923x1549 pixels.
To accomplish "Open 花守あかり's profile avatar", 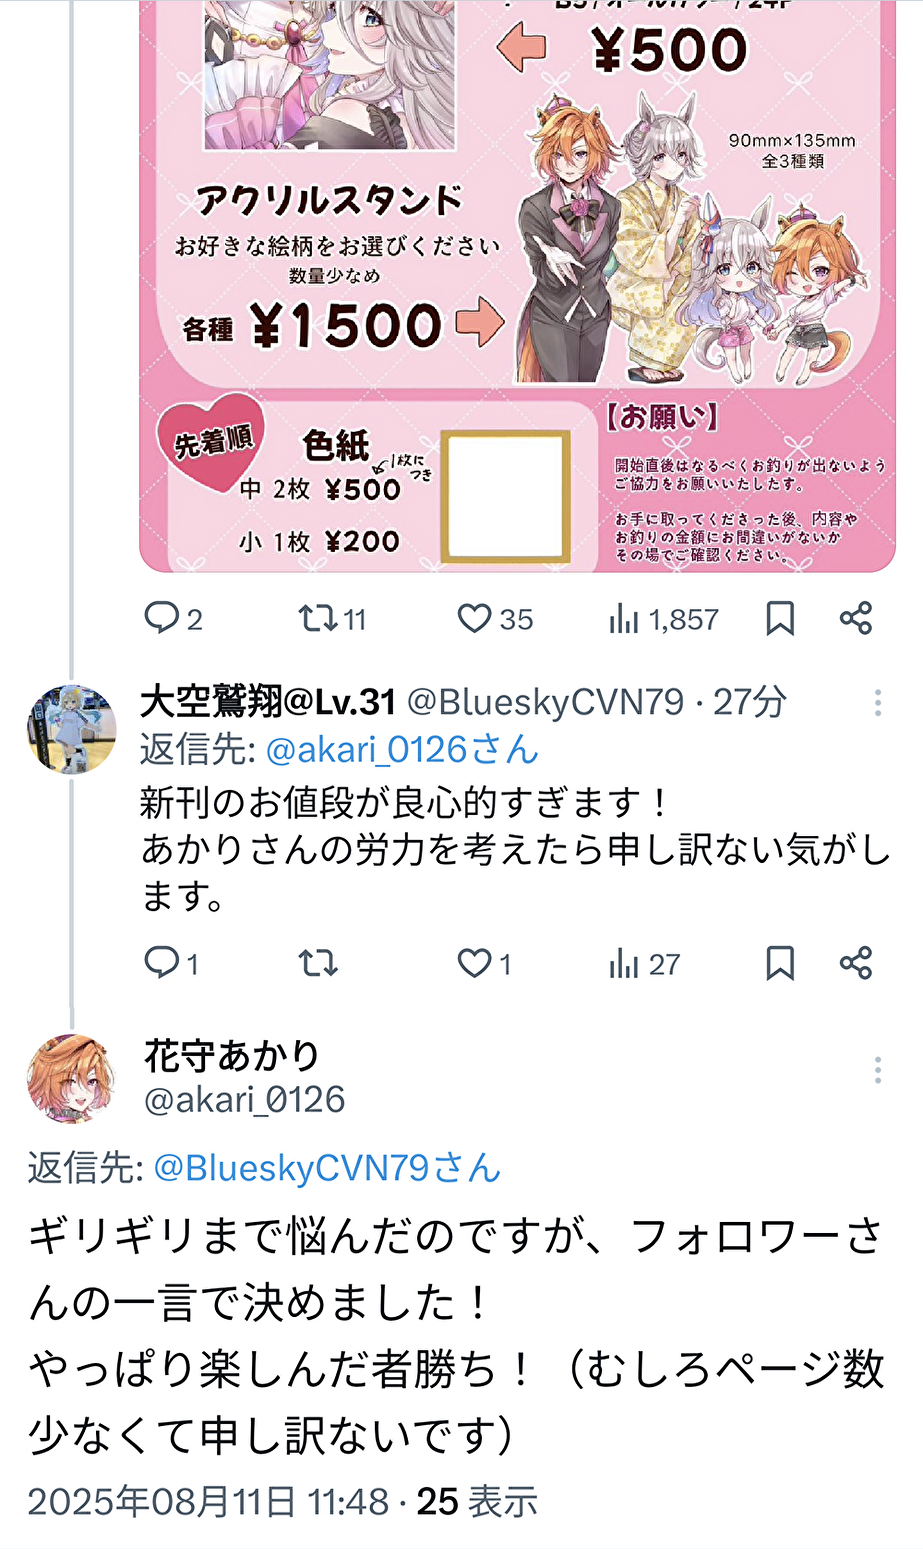I will tap(71, 1078).
